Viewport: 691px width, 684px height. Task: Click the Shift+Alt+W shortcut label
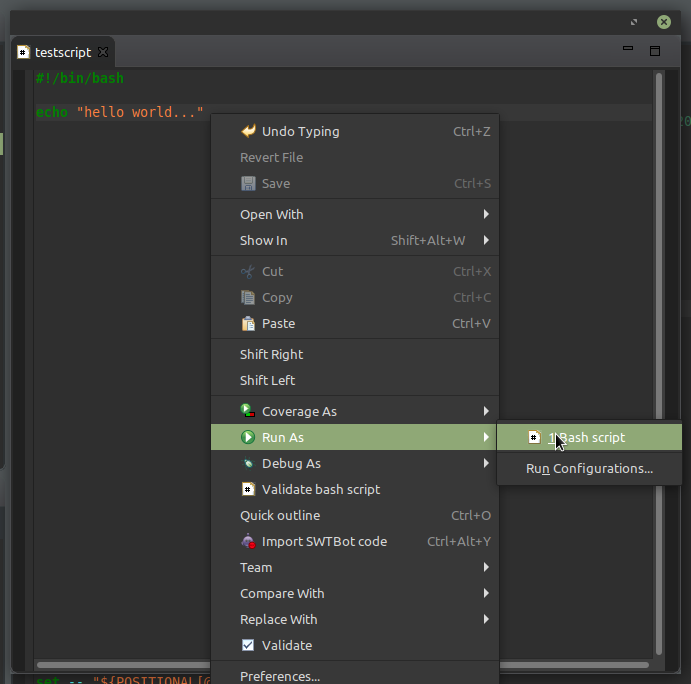[428, 240]
